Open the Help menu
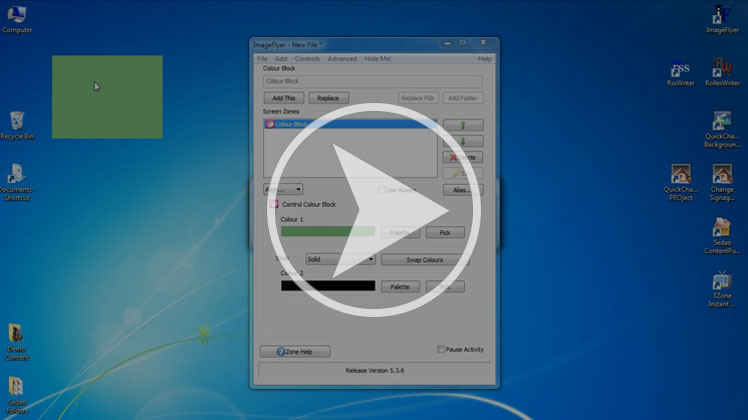The image size is (748, 420). point(484,59)
